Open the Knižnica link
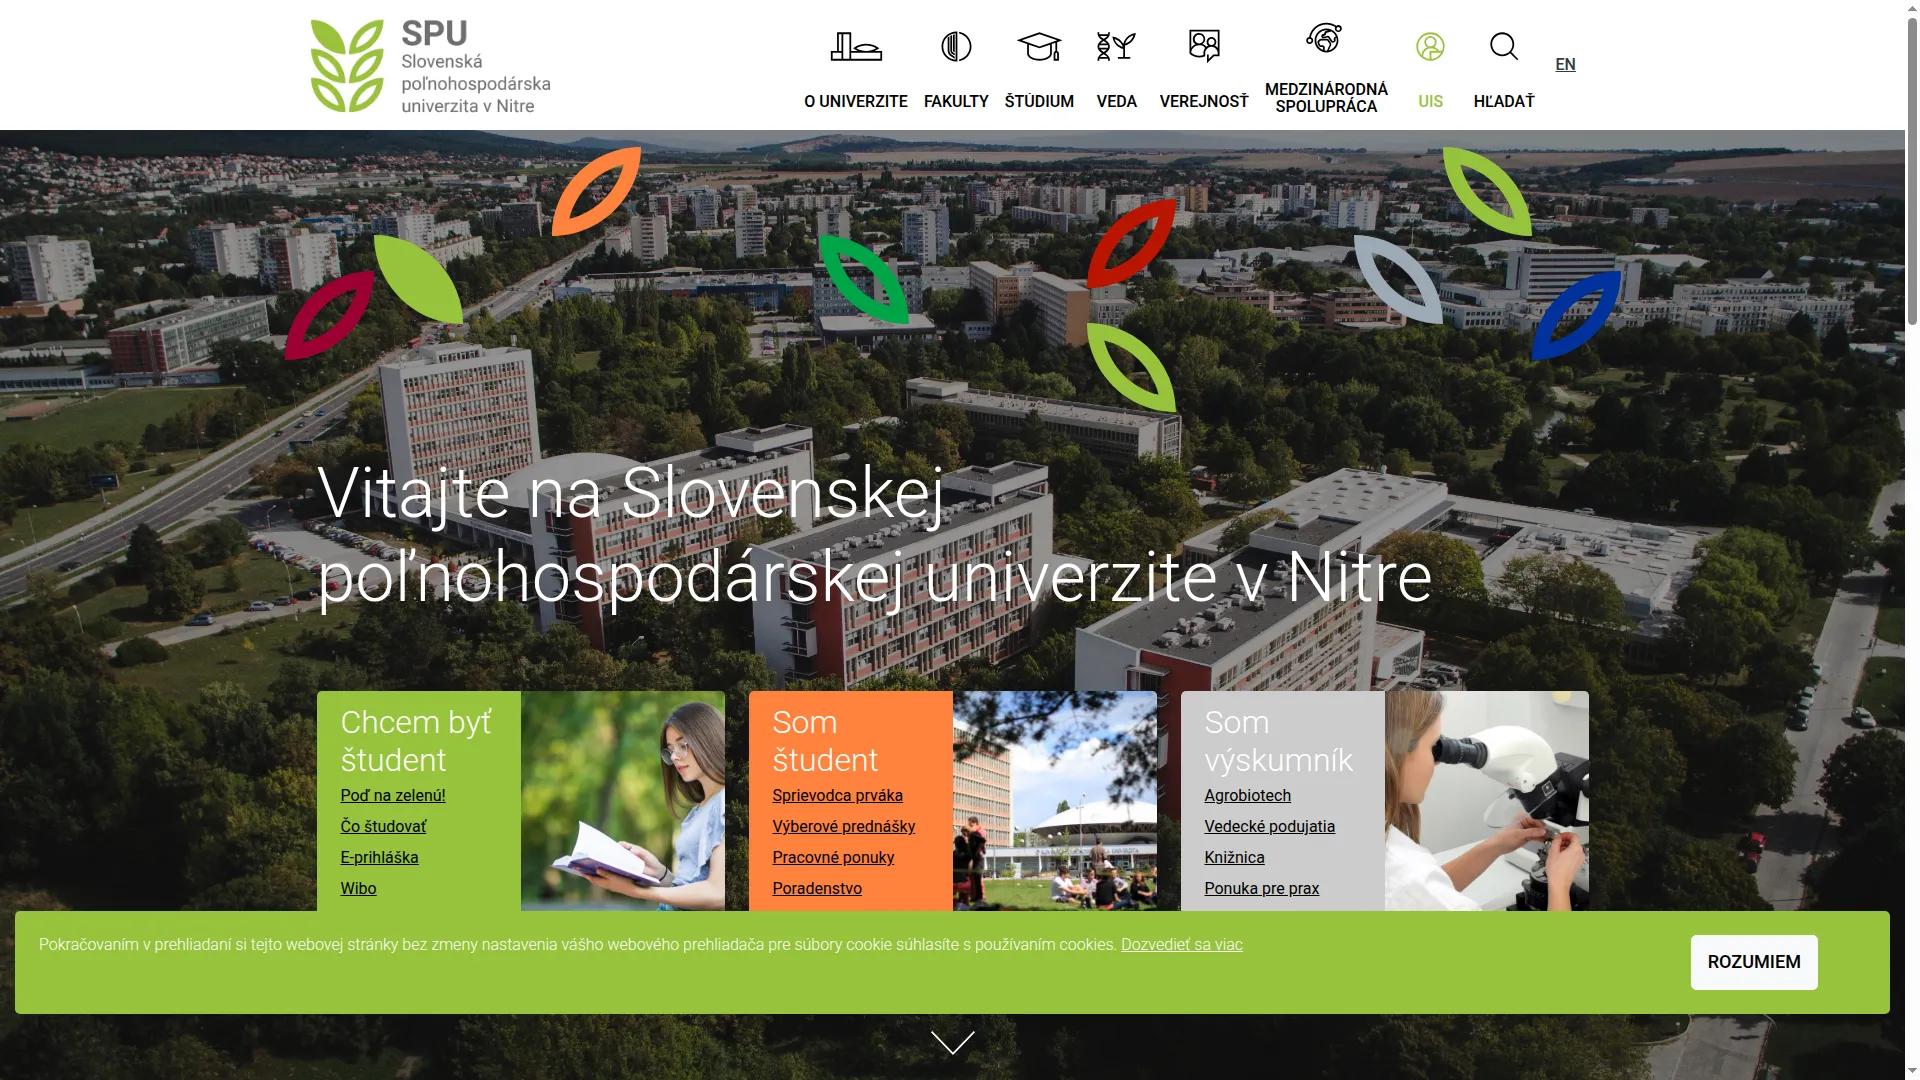Image resolution: width=1920 pixels, height=1080 pixels. (1234, 857)
